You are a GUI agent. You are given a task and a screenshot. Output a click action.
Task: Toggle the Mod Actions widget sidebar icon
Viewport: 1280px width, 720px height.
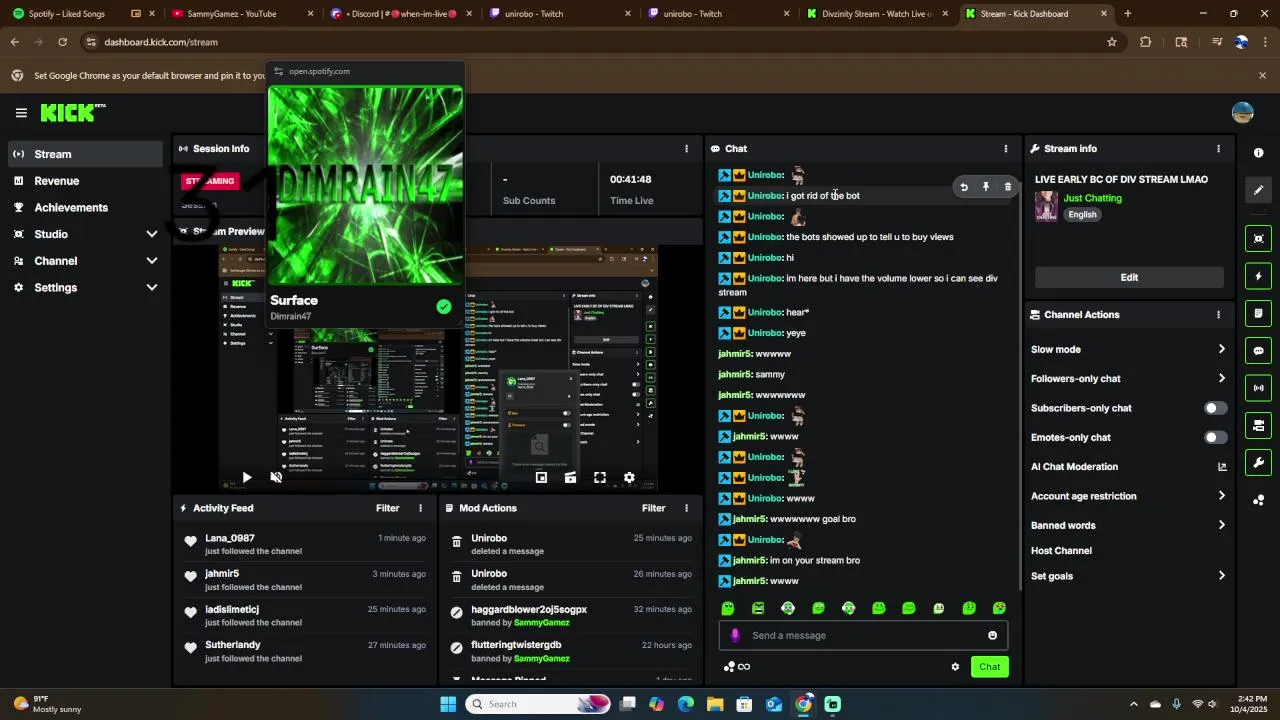(1259, 313)
